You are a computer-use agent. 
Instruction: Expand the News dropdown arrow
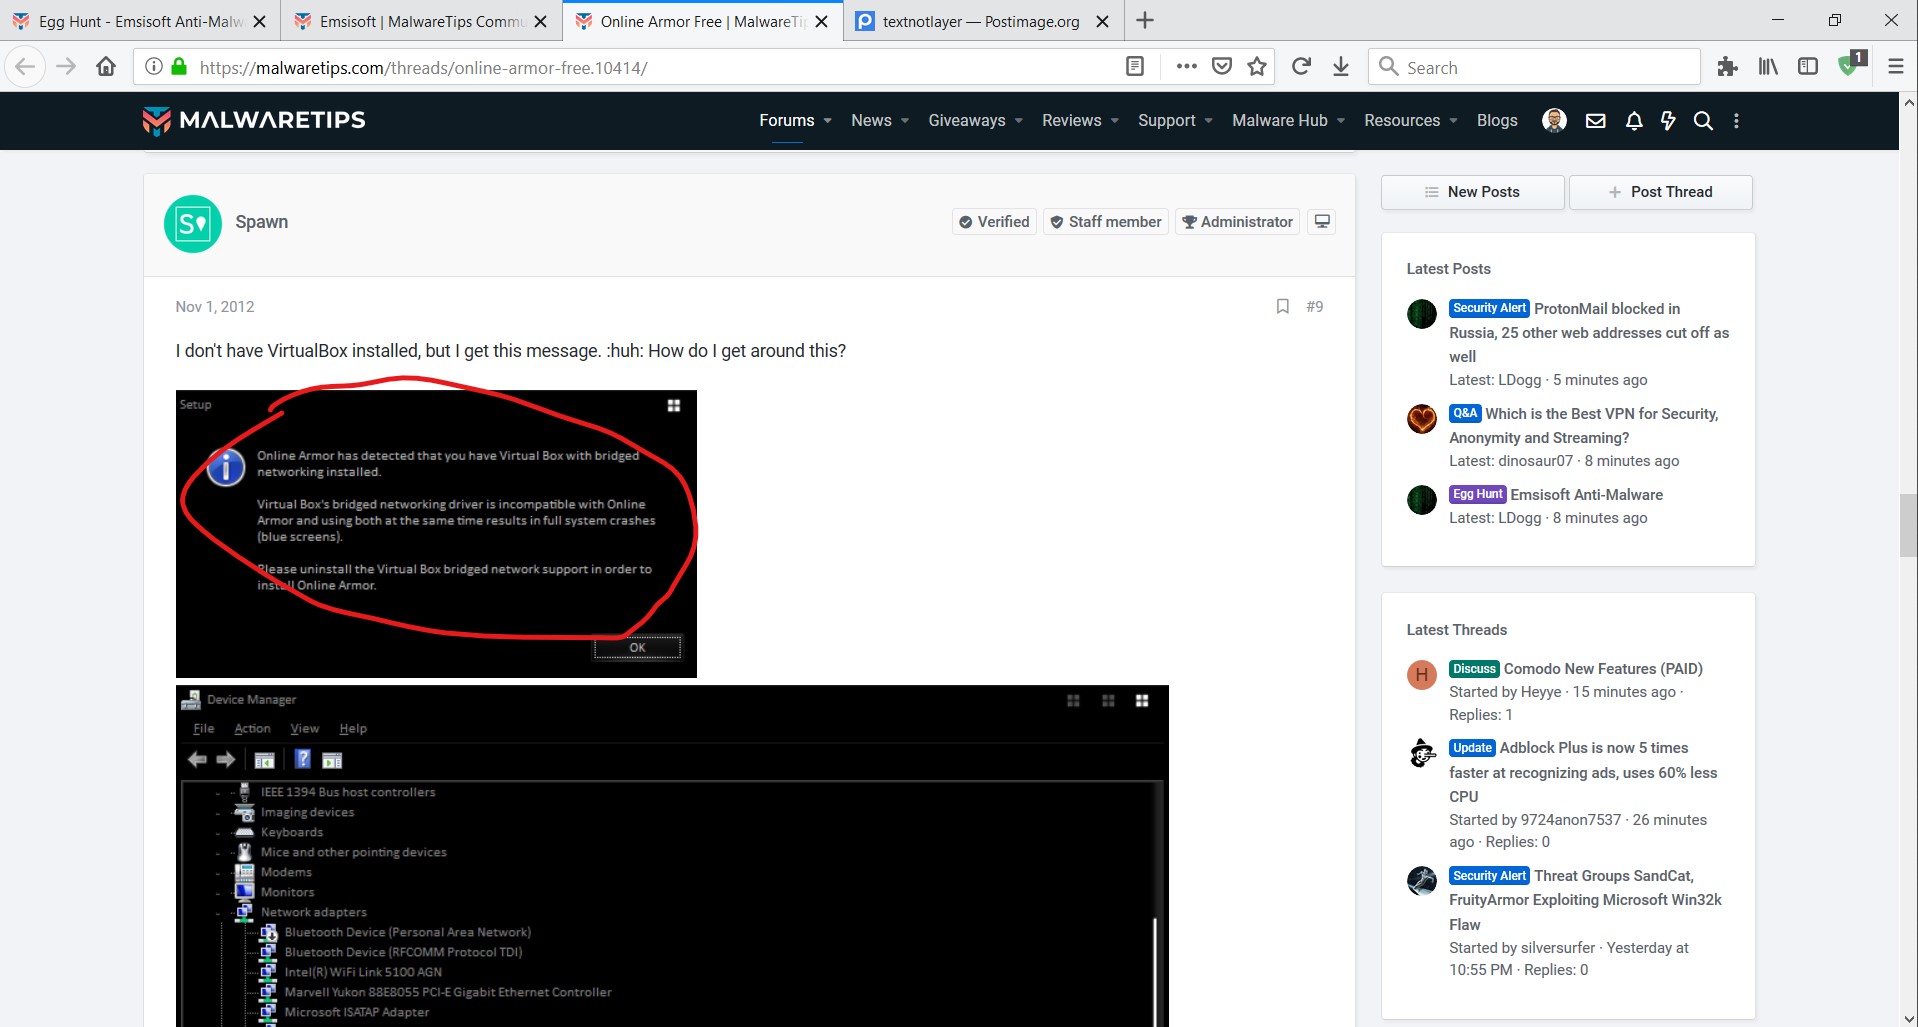[905, 121]
